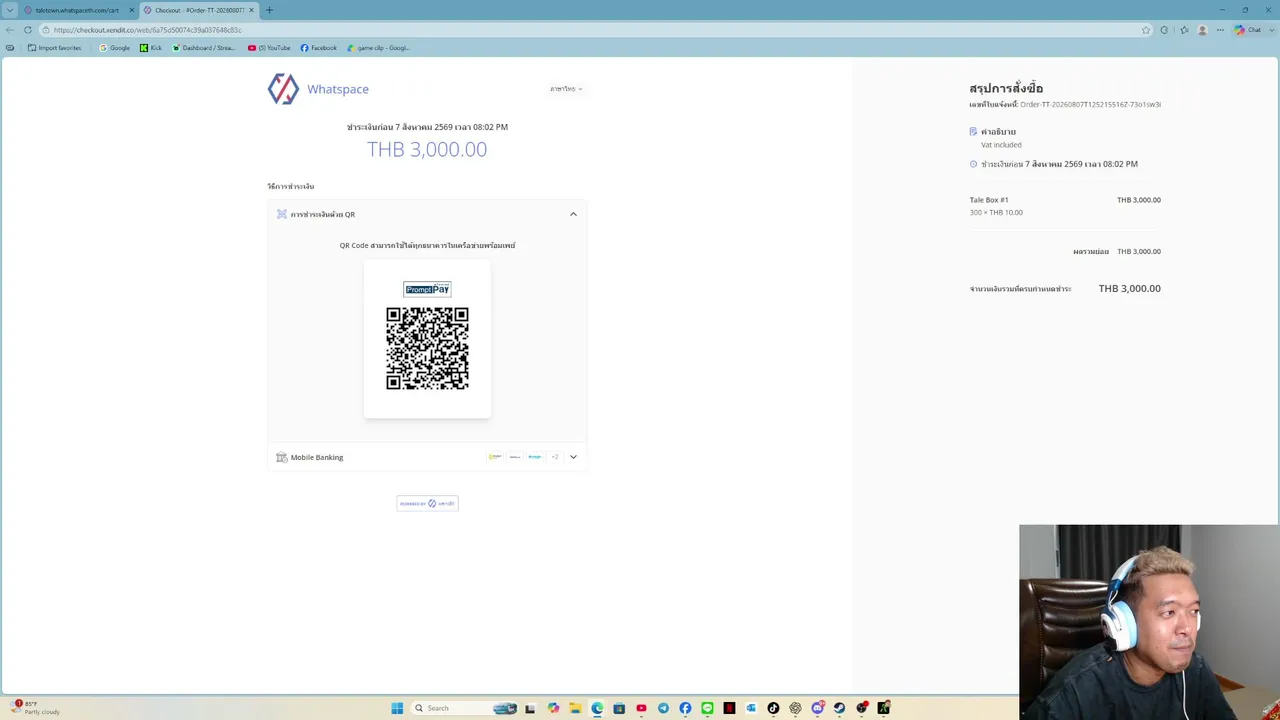Open LINE from the taskbar
This screenshot has width=1280, height=720.
point(707,708)
